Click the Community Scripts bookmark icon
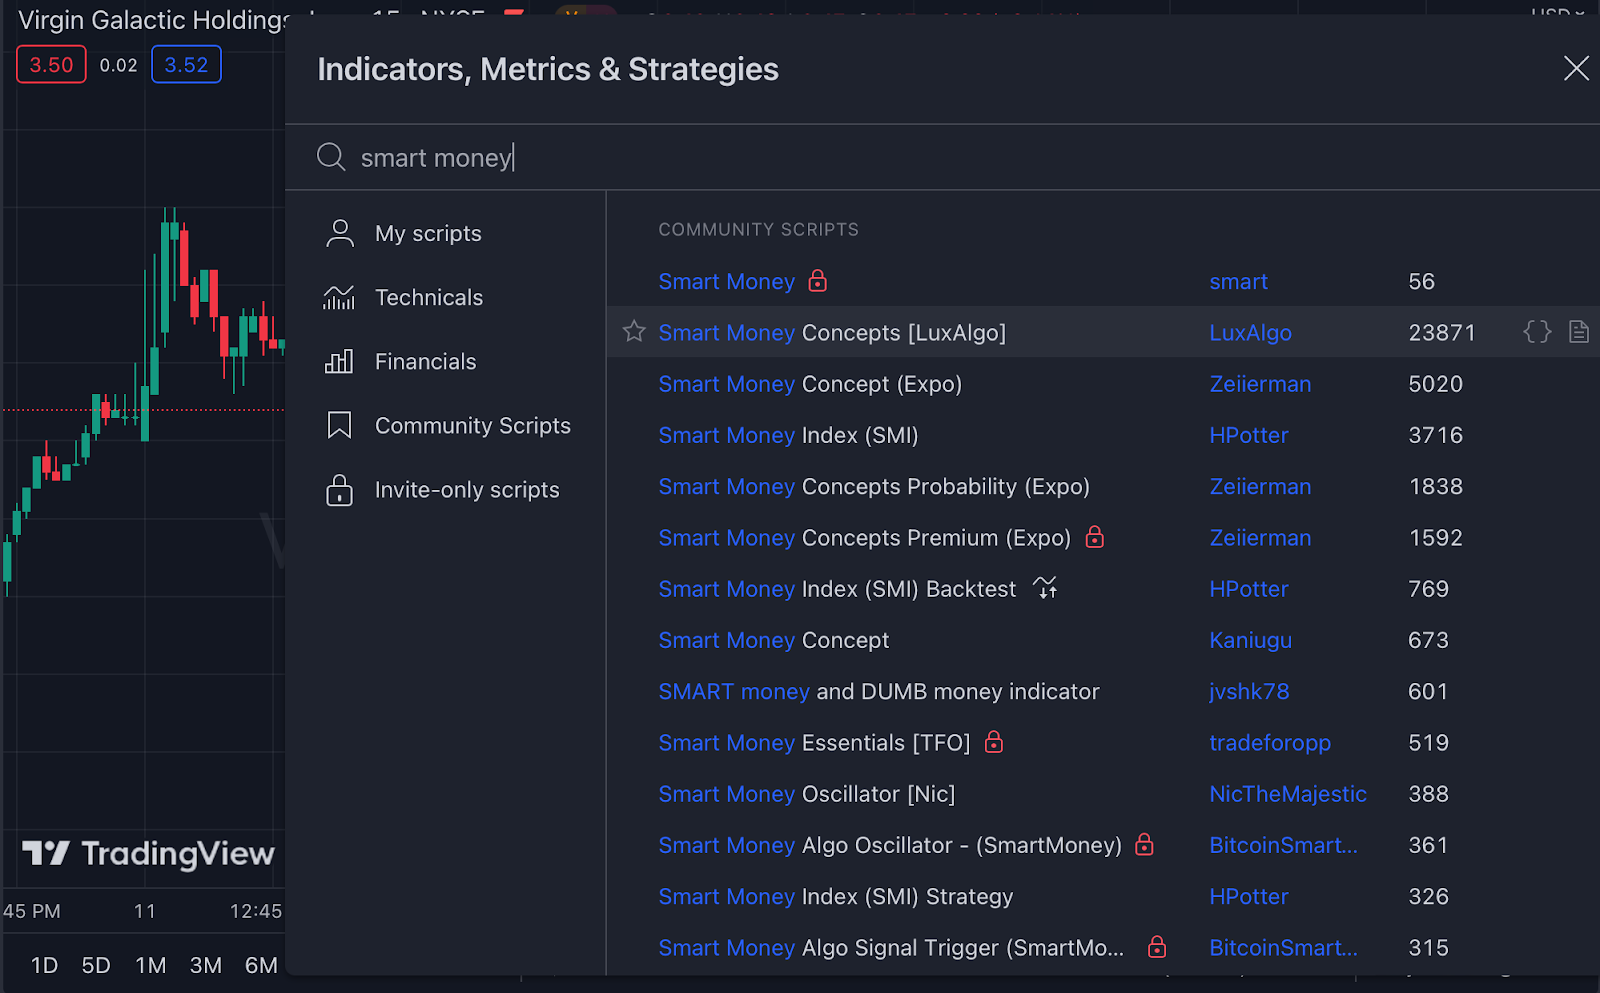This screenshot has width=1600, height=993. [x=340, y=425]
